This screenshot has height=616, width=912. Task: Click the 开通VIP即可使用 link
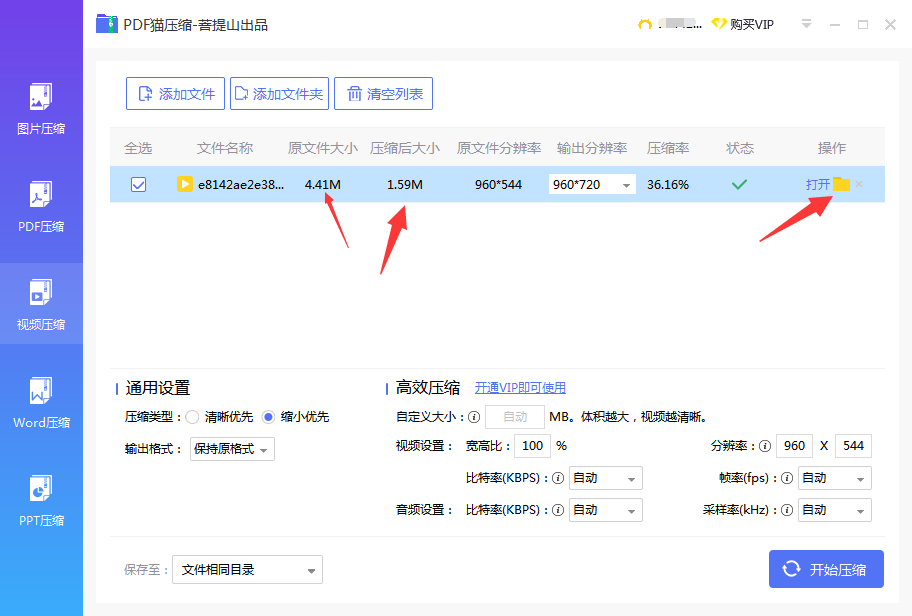tap(520, 388)
